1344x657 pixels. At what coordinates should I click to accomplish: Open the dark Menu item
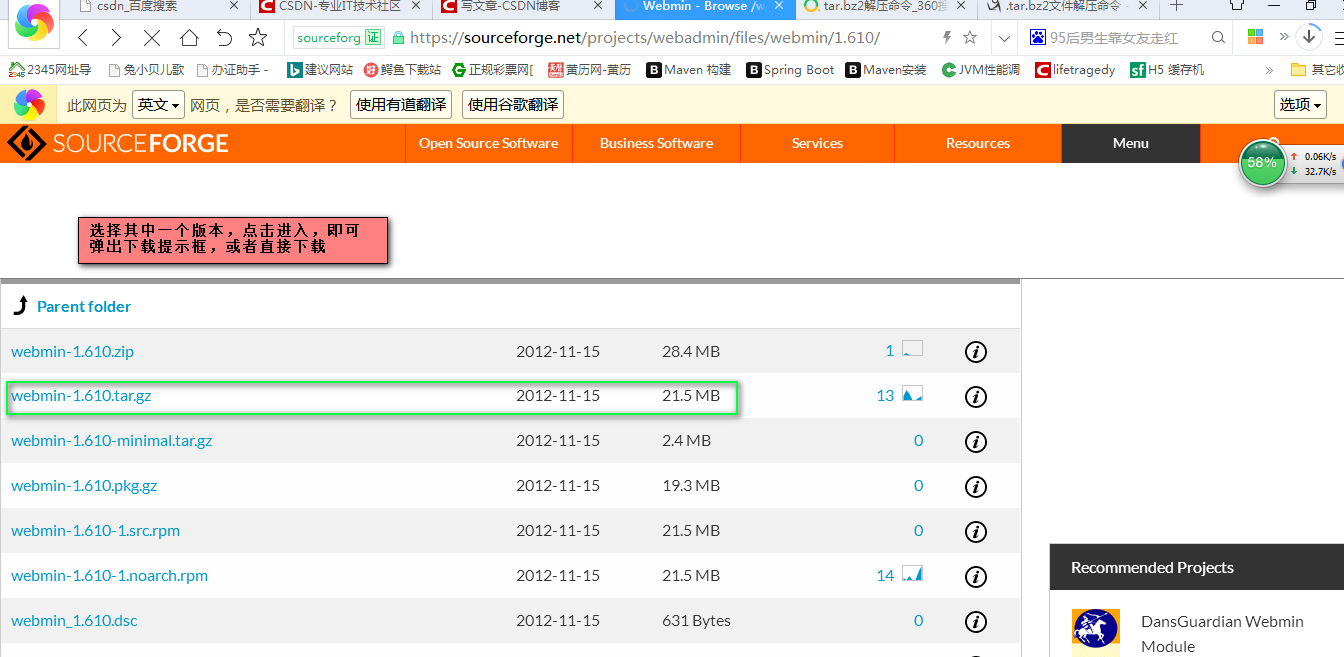tap(1131, 143)
